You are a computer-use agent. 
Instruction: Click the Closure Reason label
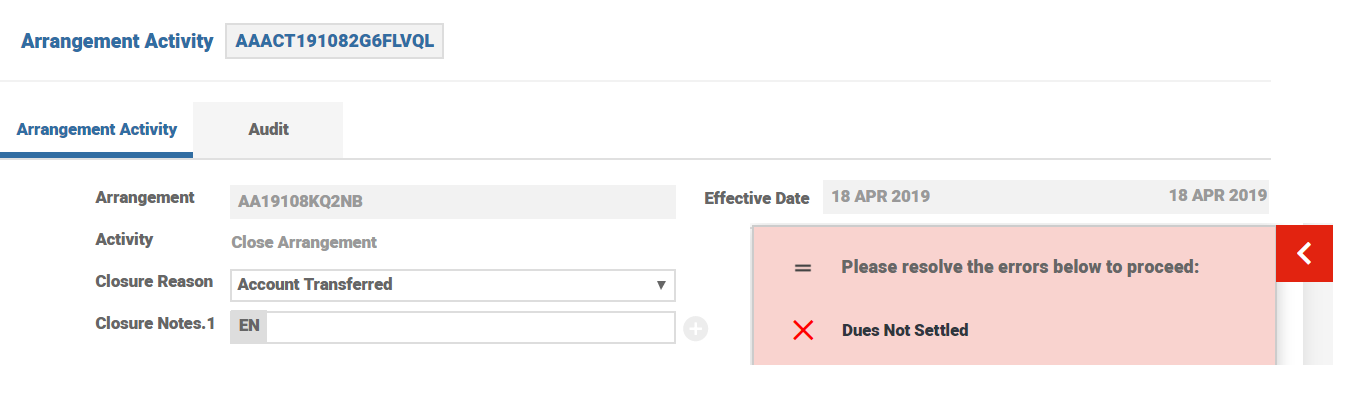(x=154, y=282)
